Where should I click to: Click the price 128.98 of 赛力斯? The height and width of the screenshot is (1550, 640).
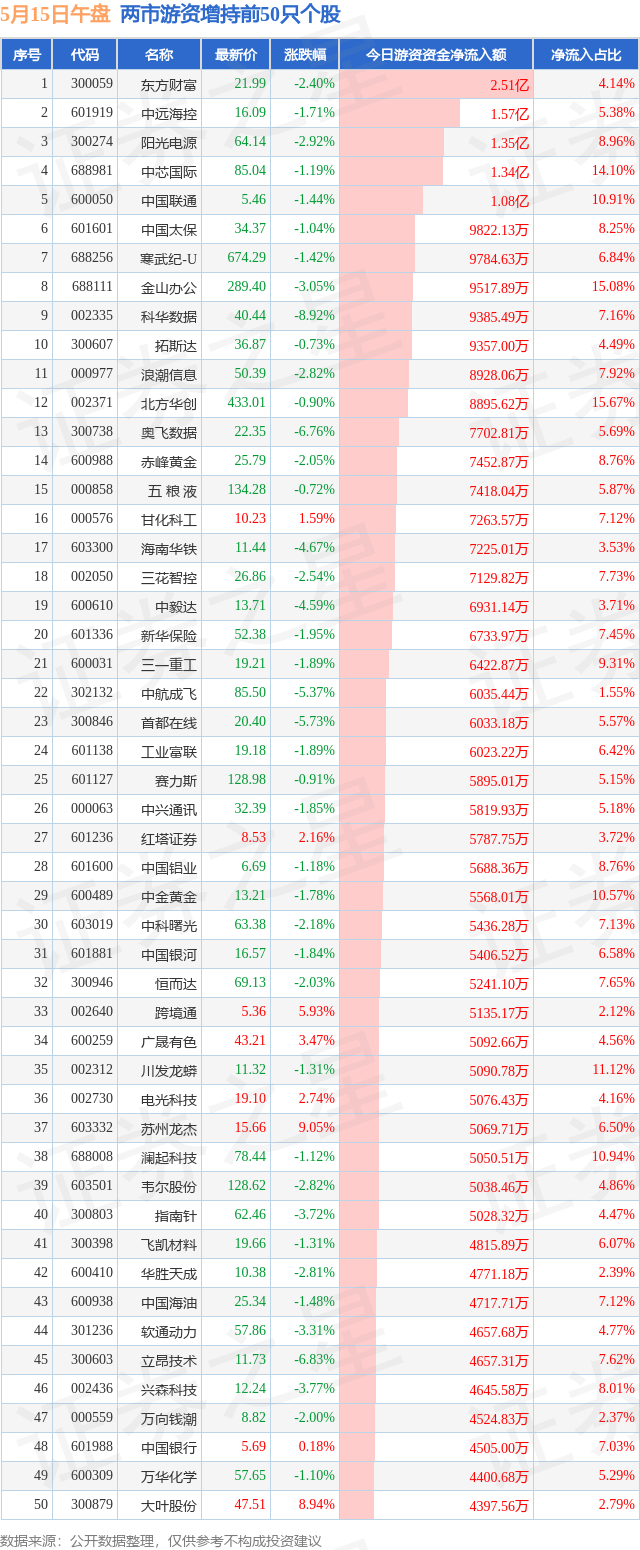tap(247, 780)
